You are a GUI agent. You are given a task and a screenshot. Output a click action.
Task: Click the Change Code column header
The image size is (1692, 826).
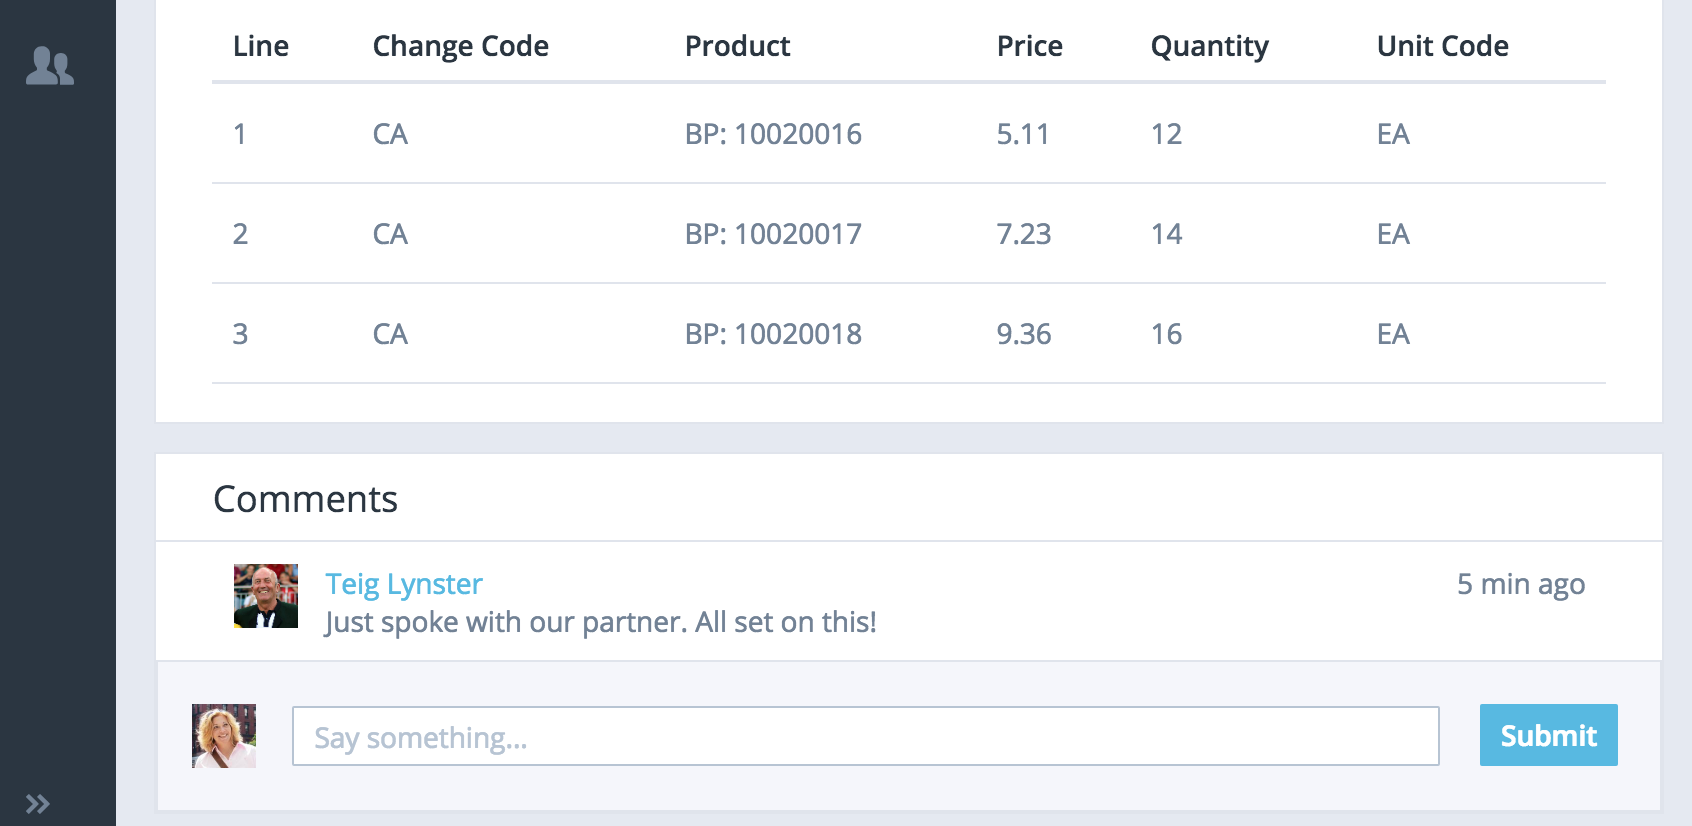pos(460,46)
